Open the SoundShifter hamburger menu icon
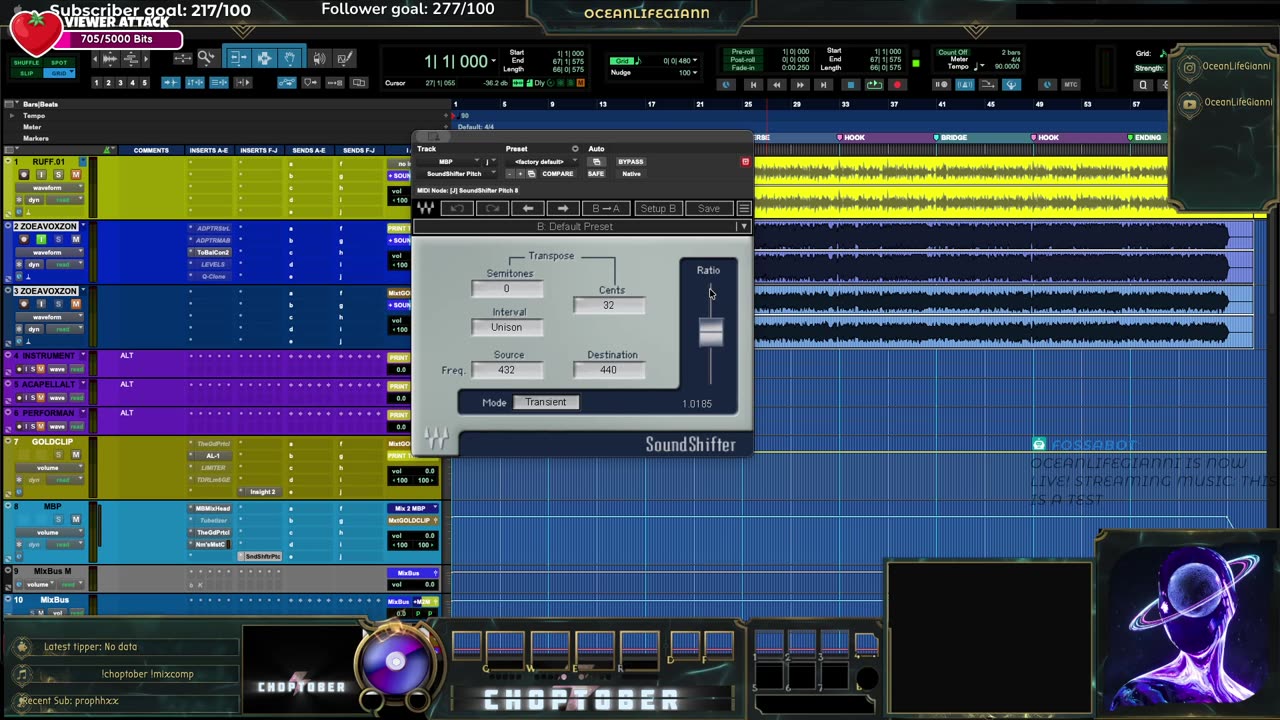The image size is (1280, 720). pos(744,208)
